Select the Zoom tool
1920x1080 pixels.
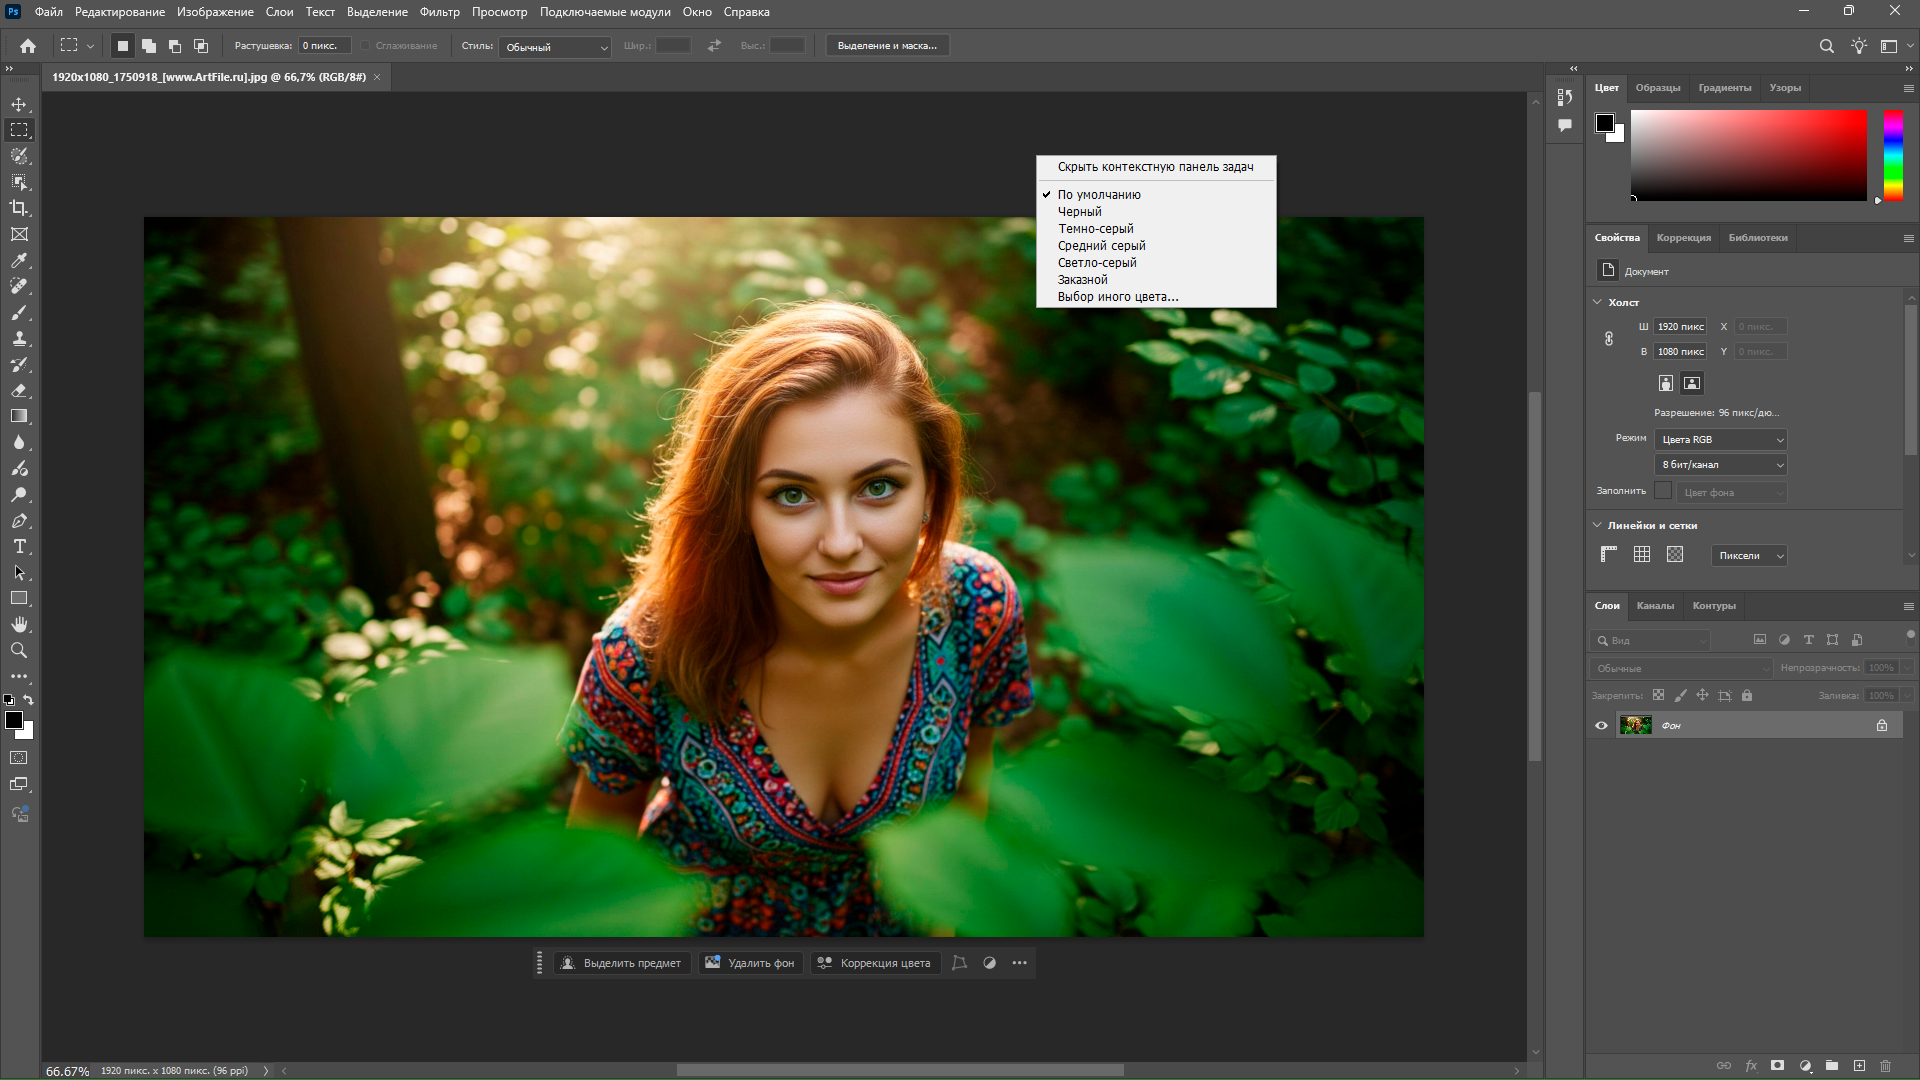coord(19,650)
